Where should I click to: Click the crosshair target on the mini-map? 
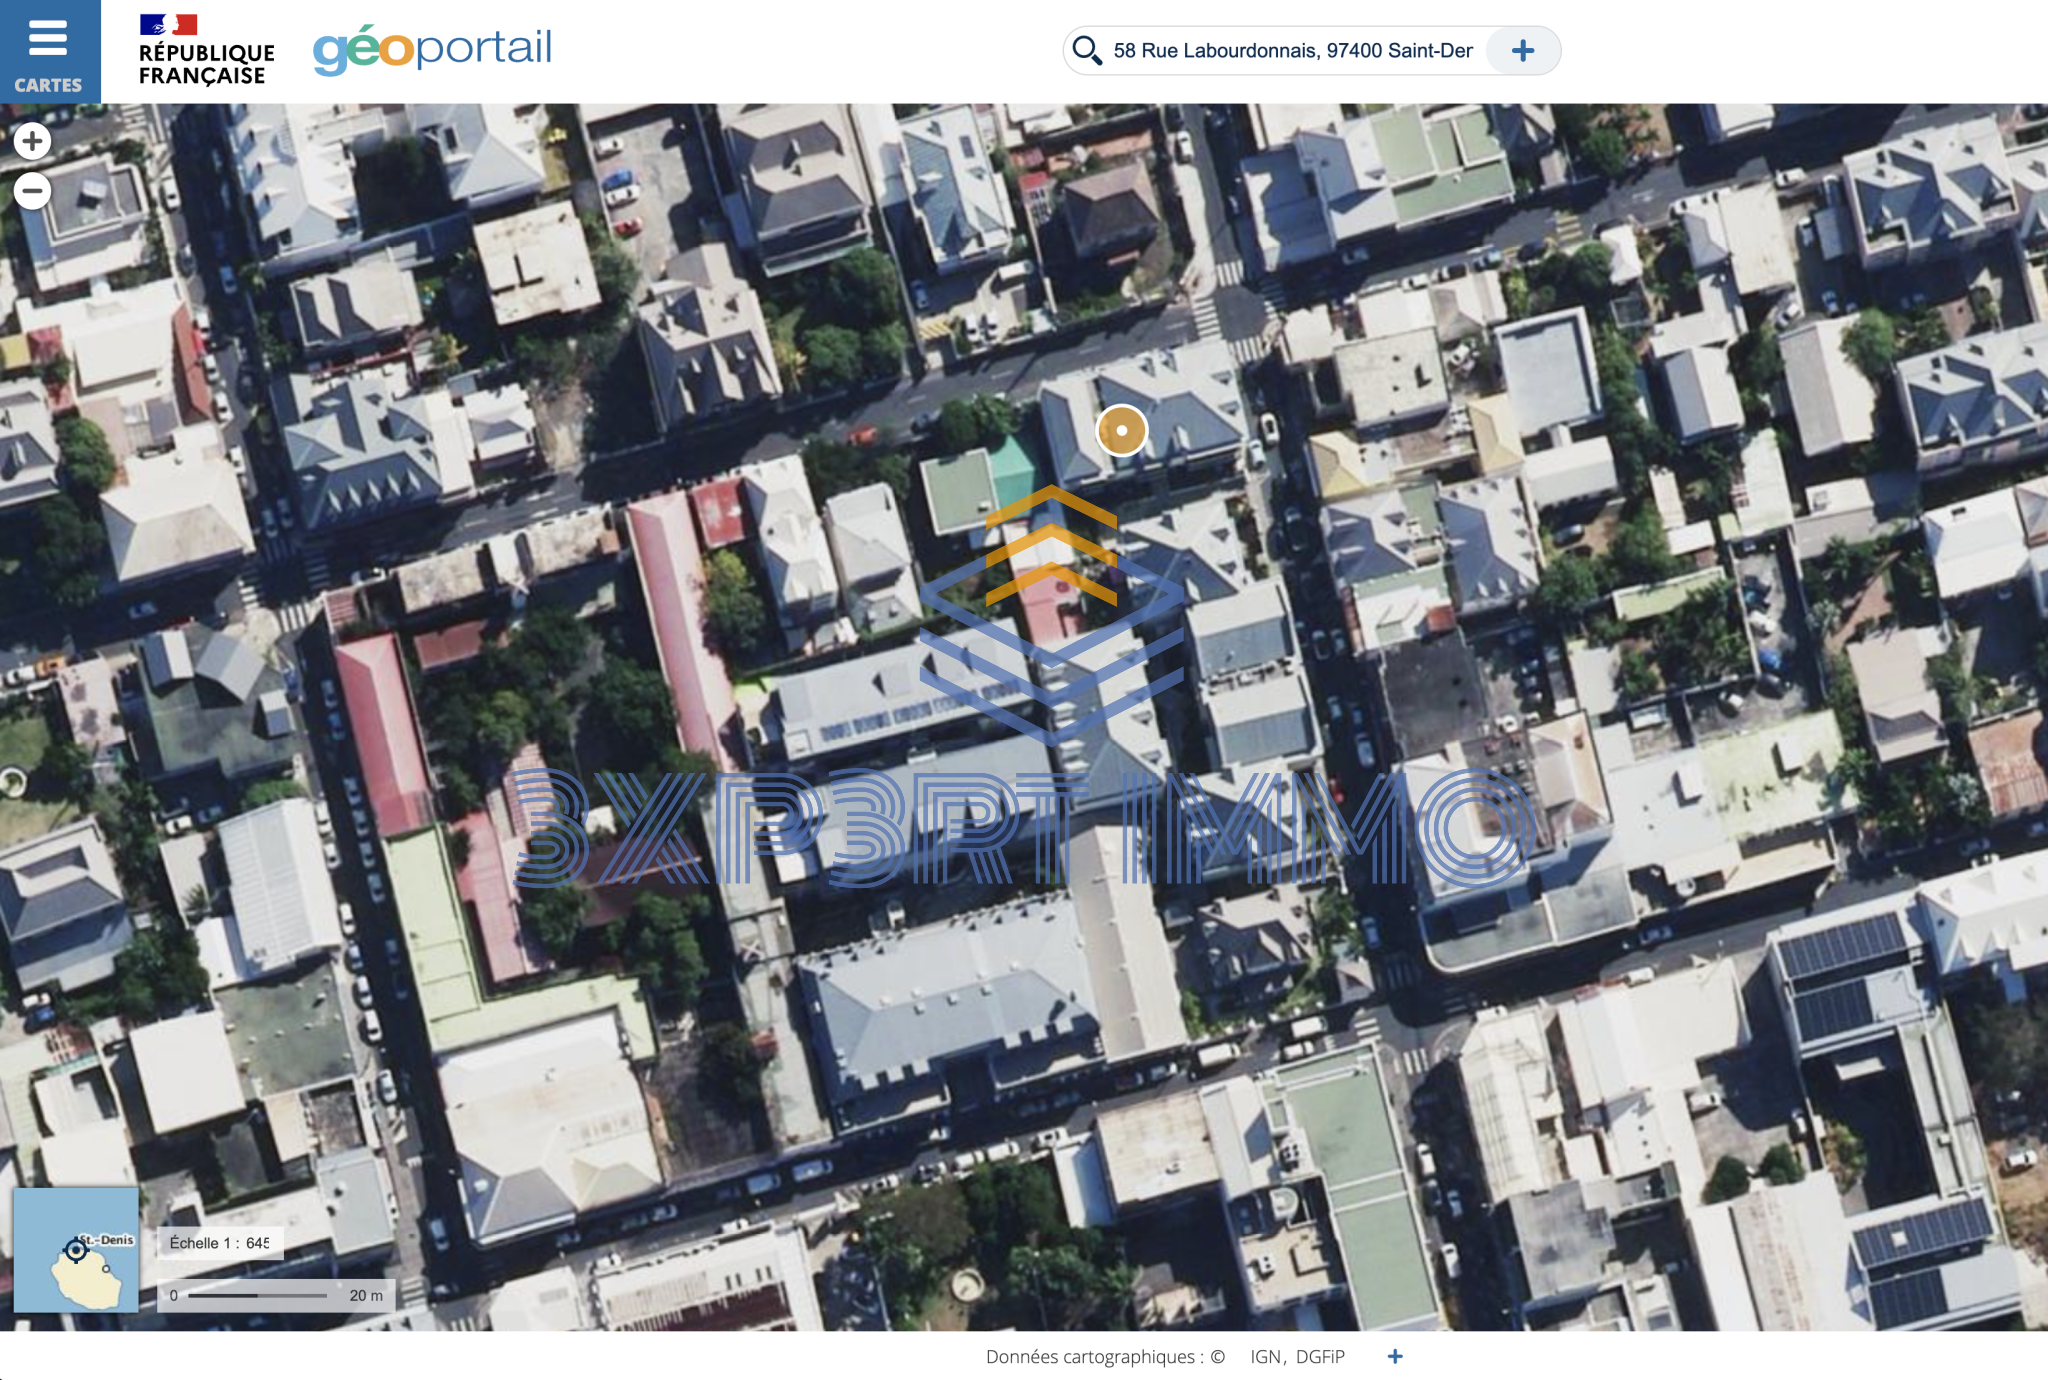point(76,1250)
